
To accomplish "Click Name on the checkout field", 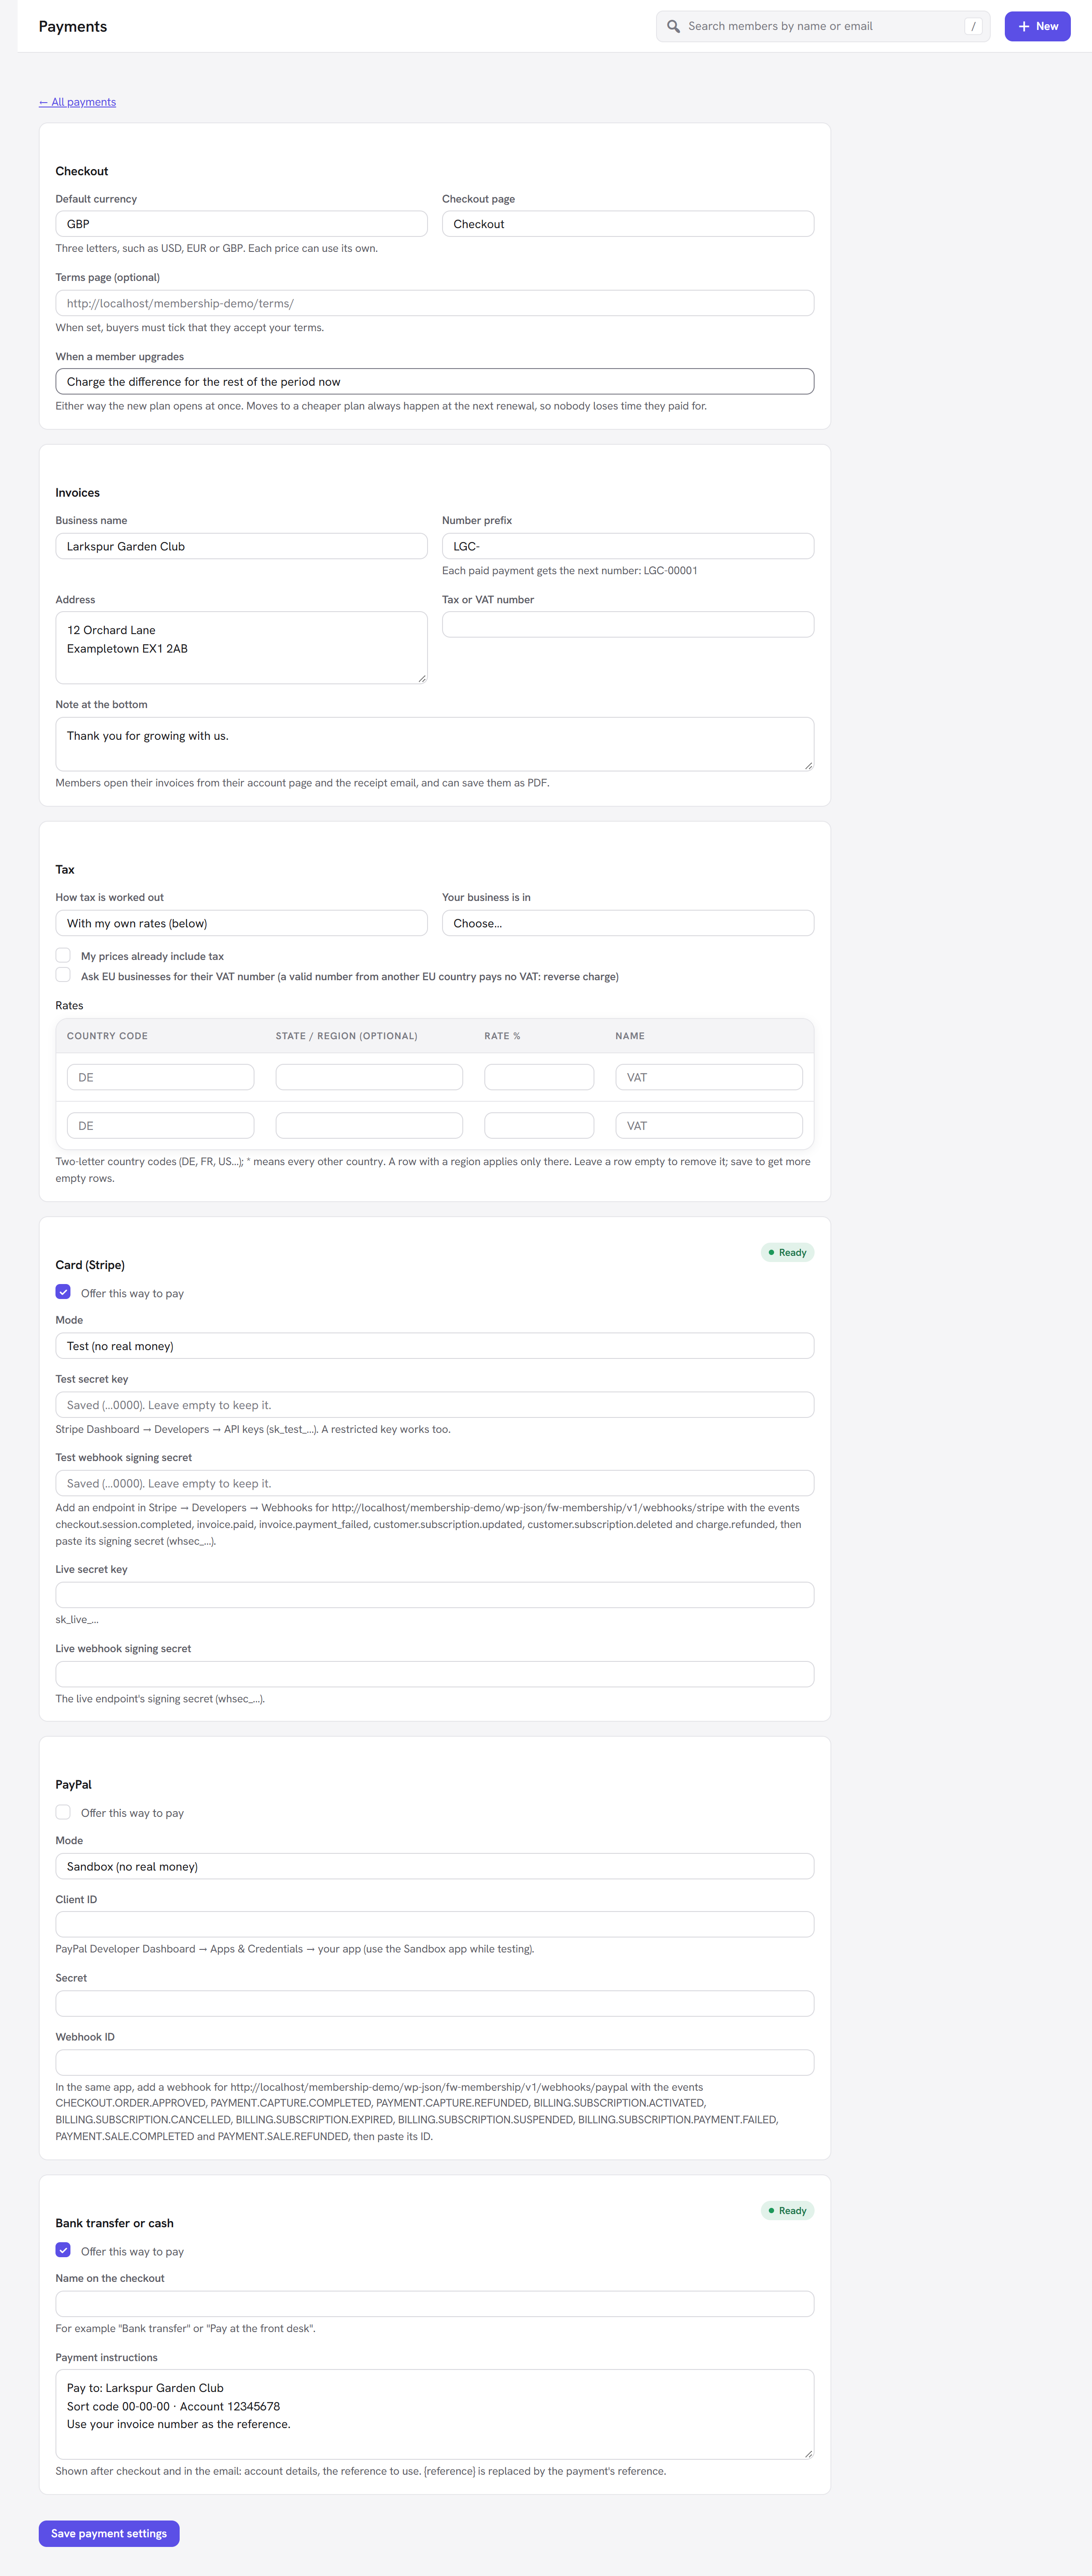I will click(435, 2304).
